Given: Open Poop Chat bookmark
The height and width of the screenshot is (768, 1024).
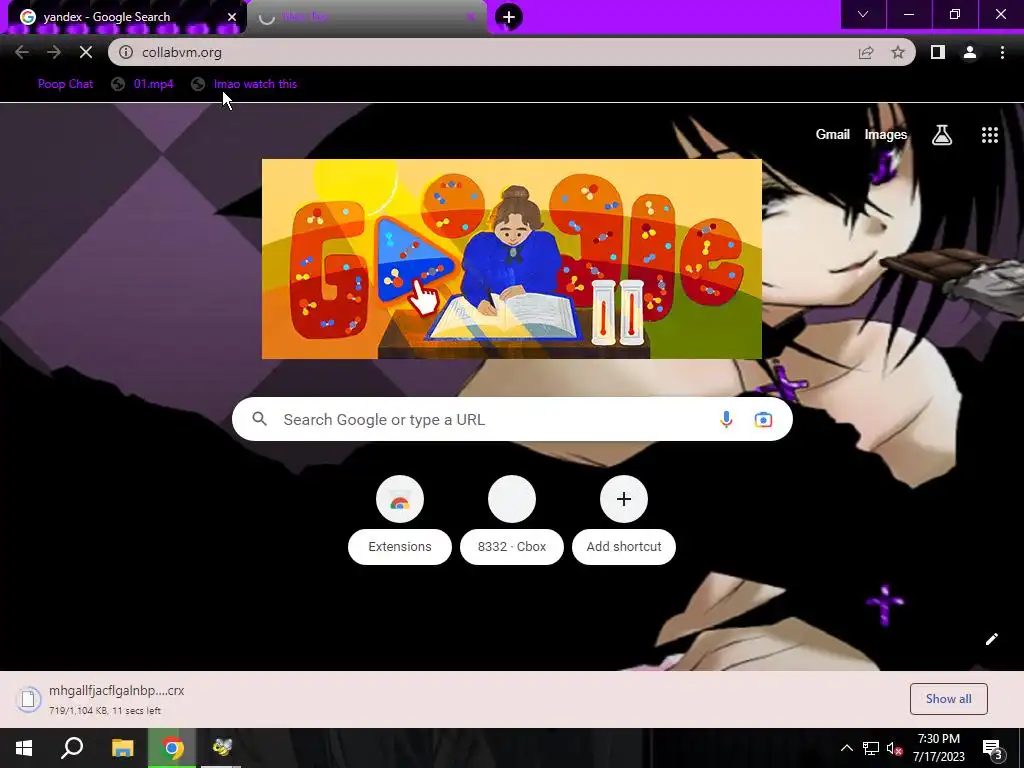Looking at the screenshot, I should click(x=65, y=84).
